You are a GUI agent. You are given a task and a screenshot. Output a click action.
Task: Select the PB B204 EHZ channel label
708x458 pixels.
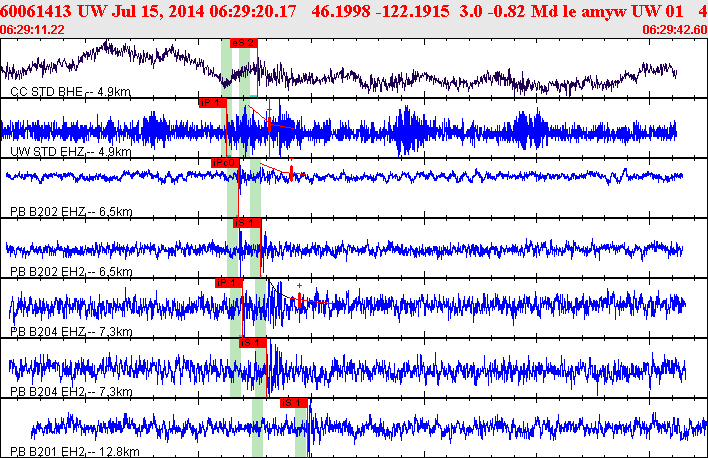pyautogui.click(x=70, y=332)
